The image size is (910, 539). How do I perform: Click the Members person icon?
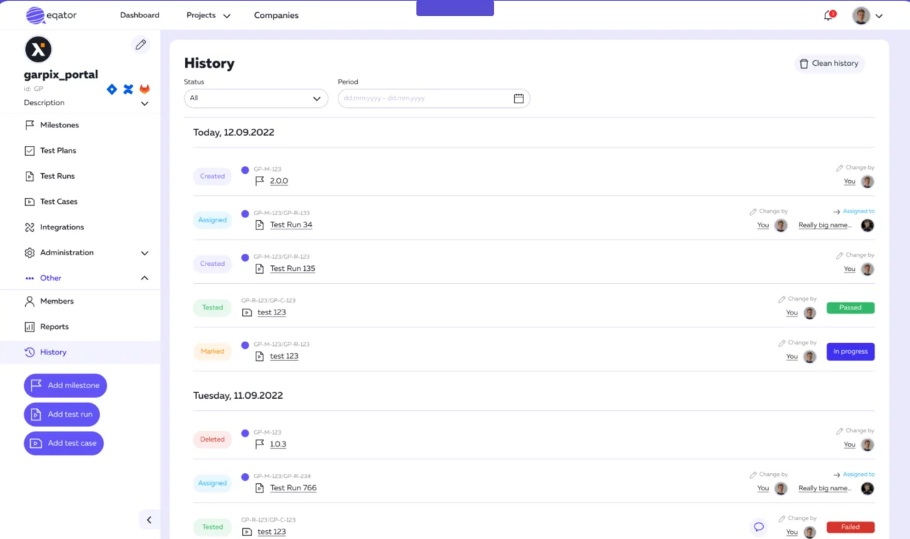click(x=30, y=301)
